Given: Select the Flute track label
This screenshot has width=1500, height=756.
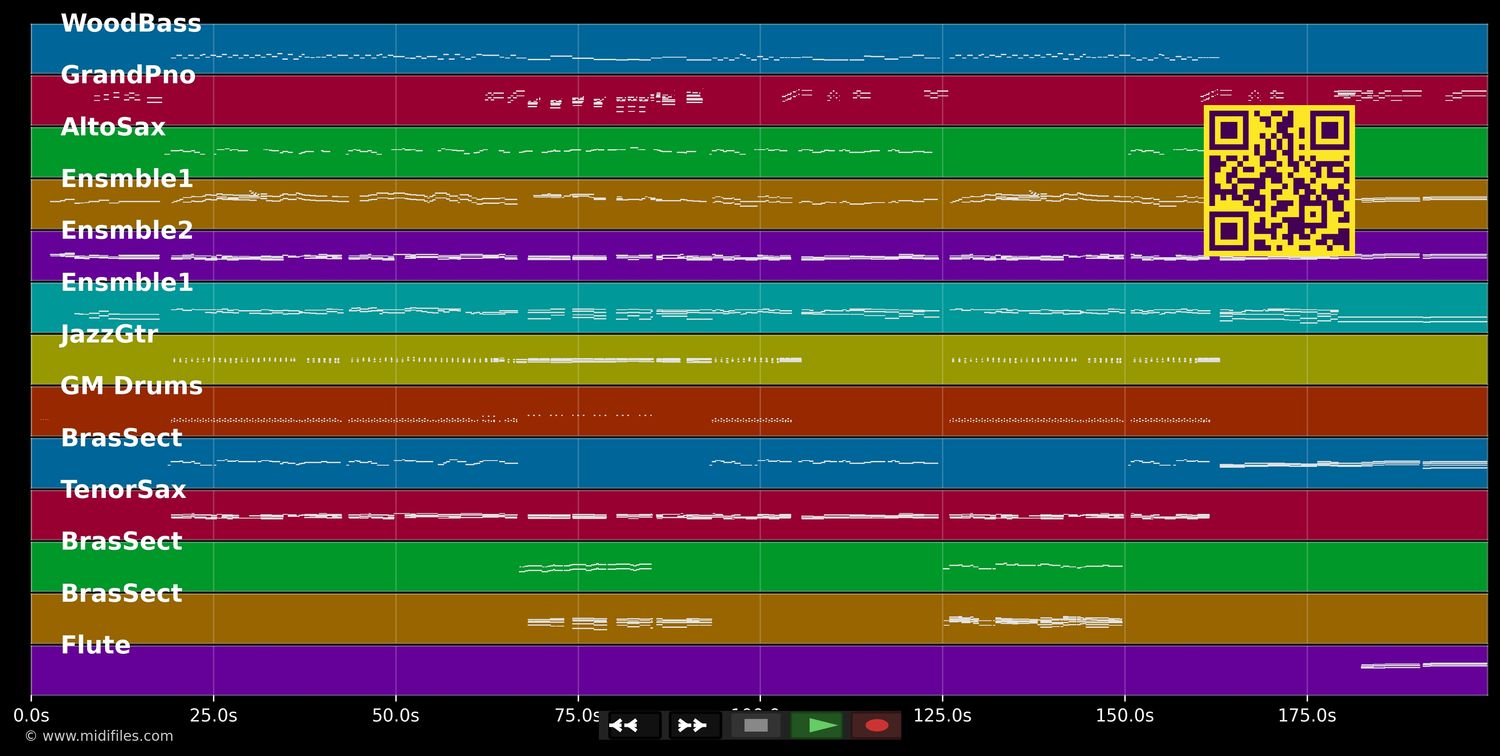Looking at the screenshot, I should [x=95, y=646].
